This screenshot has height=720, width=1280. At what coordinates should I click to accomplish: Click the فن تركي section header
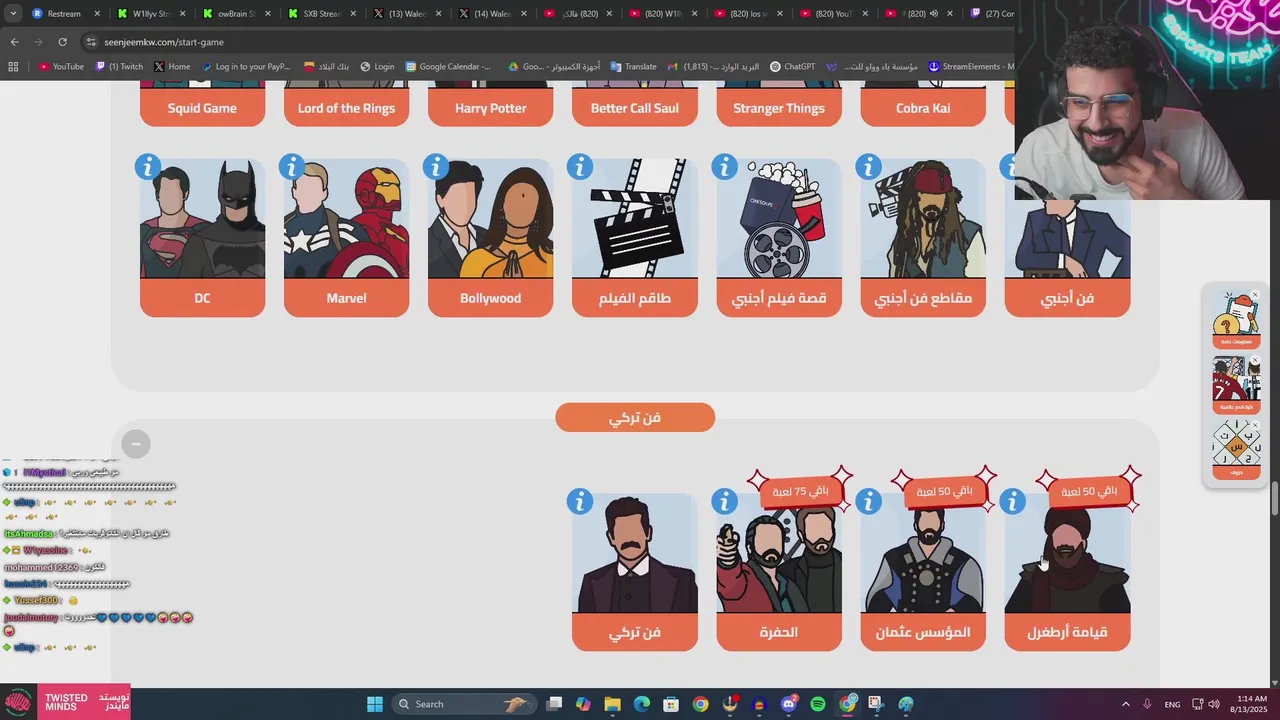coord(635,417)
